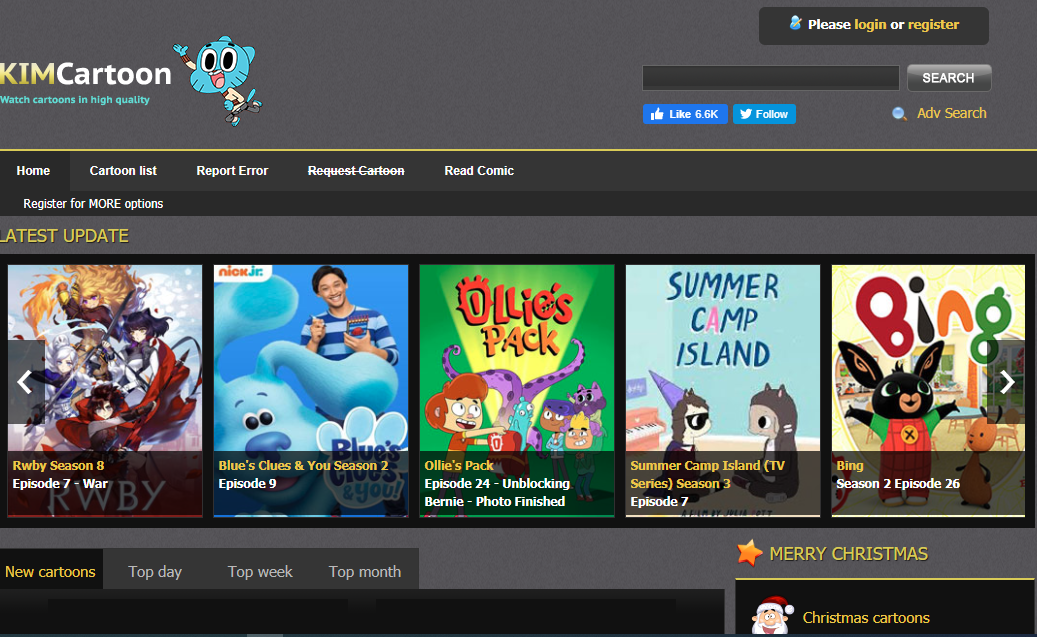Open the register link
1037x637 pixels.
933,24
